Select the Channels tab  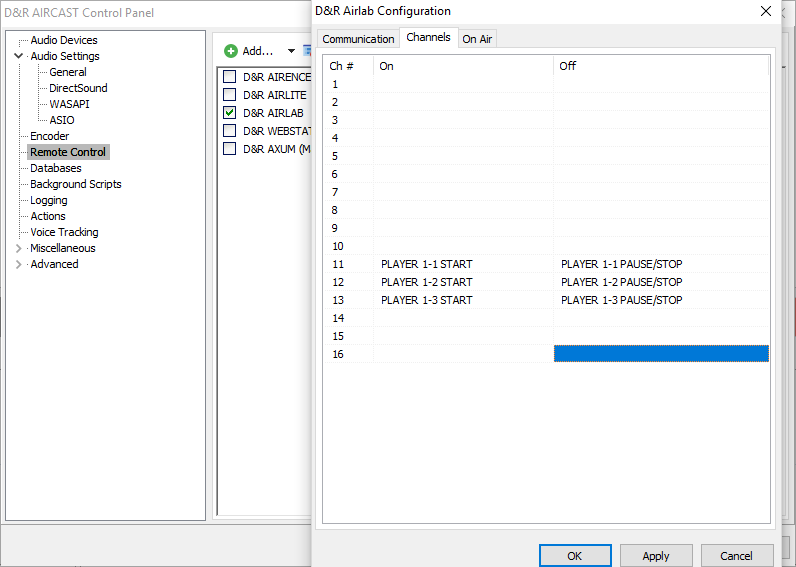[x=428, y=37]
